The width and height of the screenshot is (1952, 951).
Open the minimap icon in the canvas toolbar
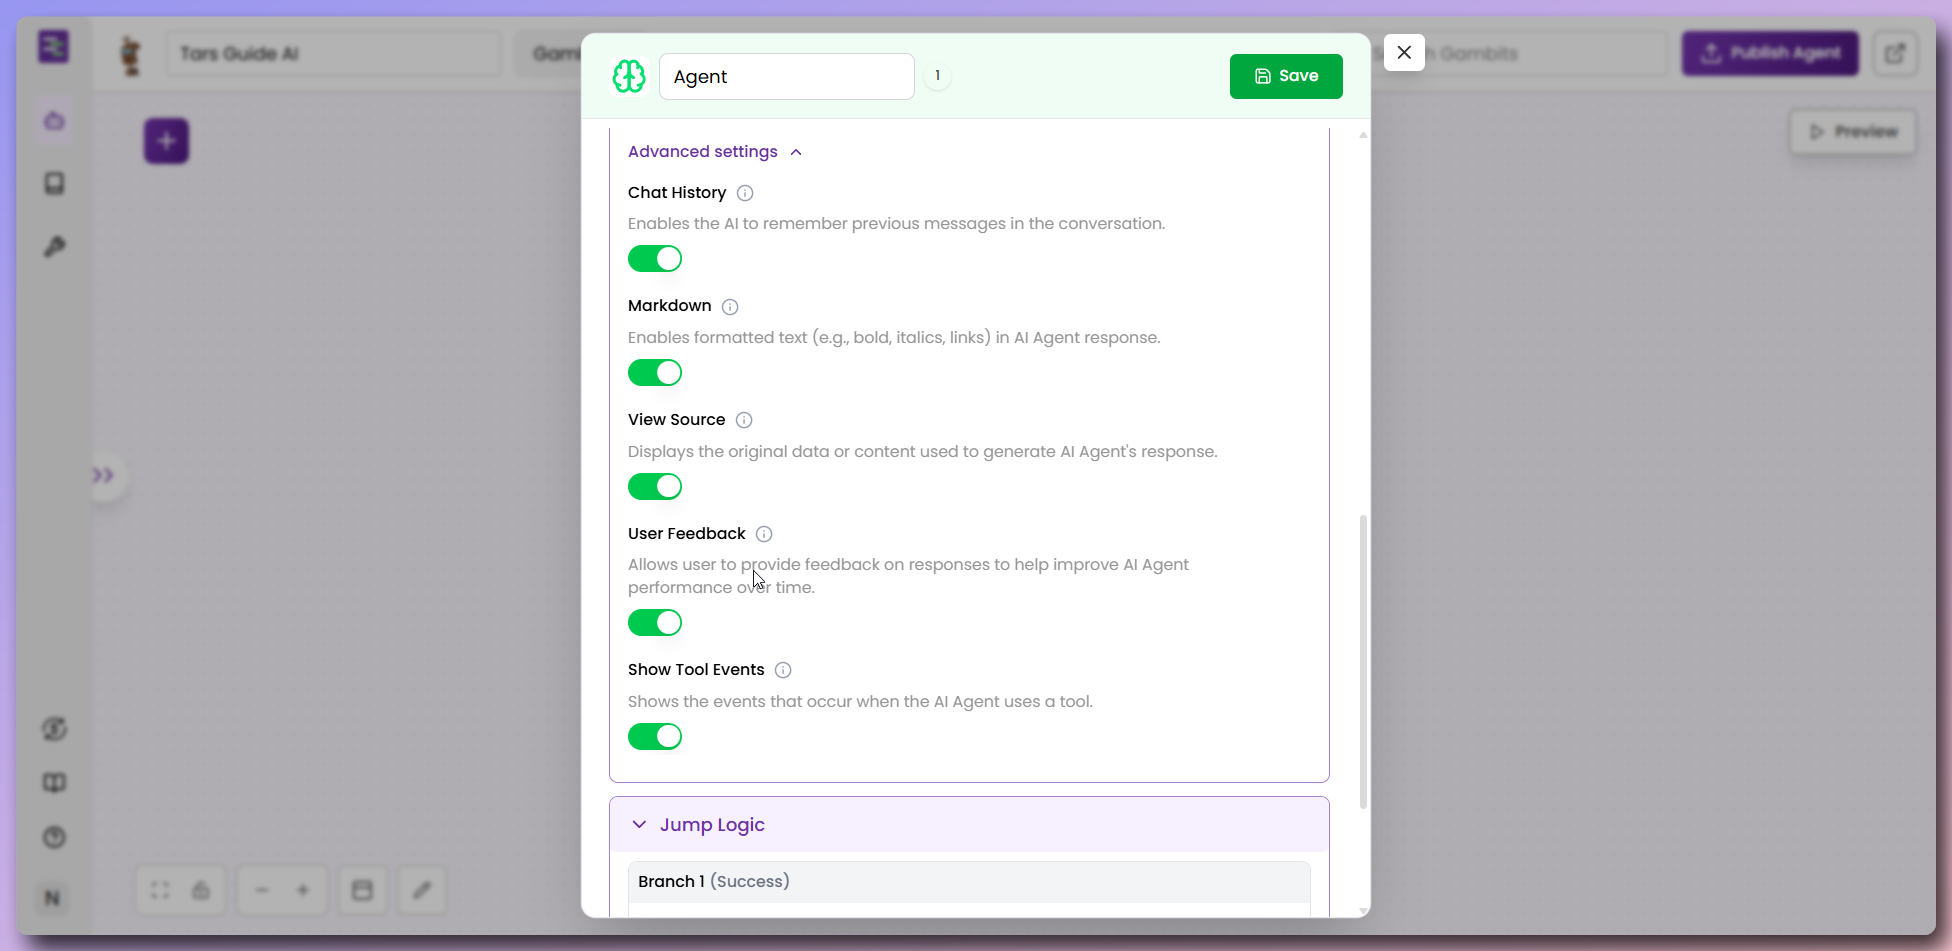362,890
